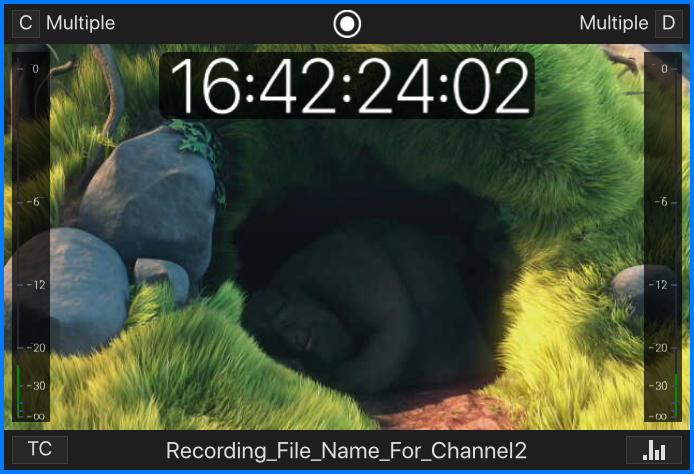Click the right audio level meter
This screenshot has height=474, width=694.
(663, 237)
